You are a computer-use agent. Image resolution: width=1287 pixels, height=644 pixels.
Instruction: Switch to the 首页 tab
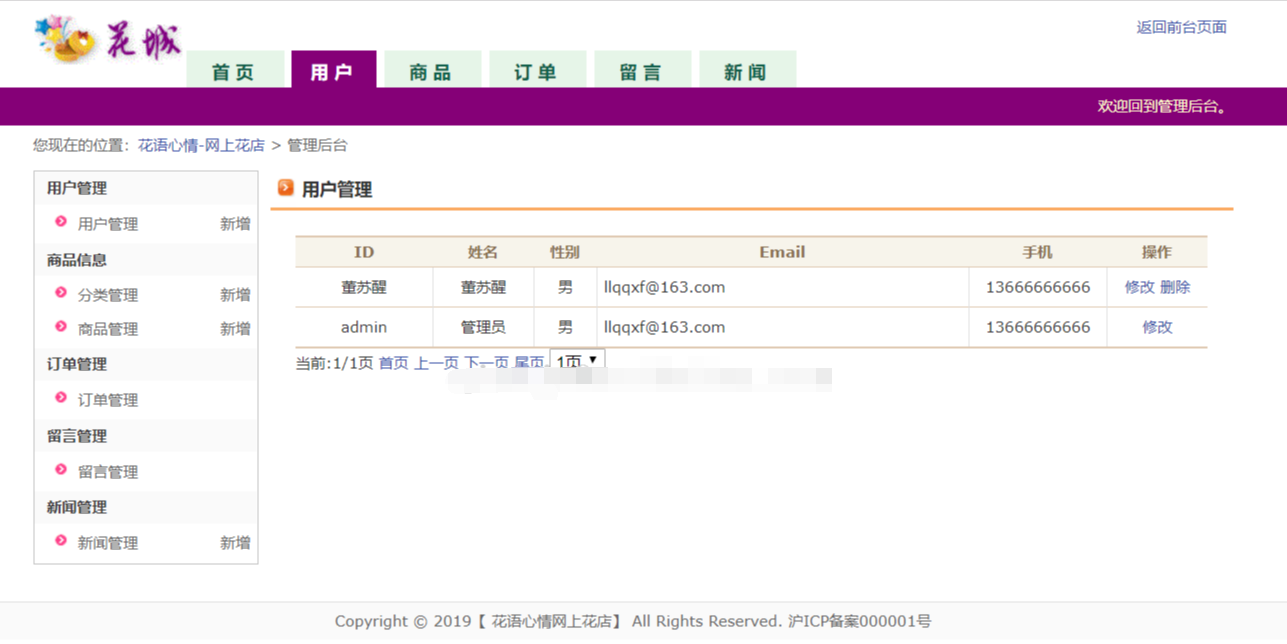pos(235,70)
